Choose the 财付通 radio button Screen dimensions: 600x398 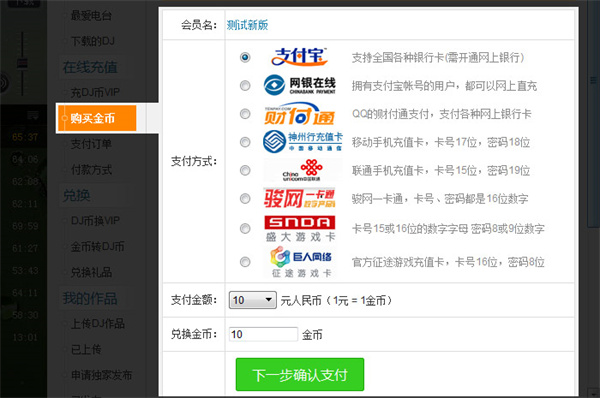[245, 114]
